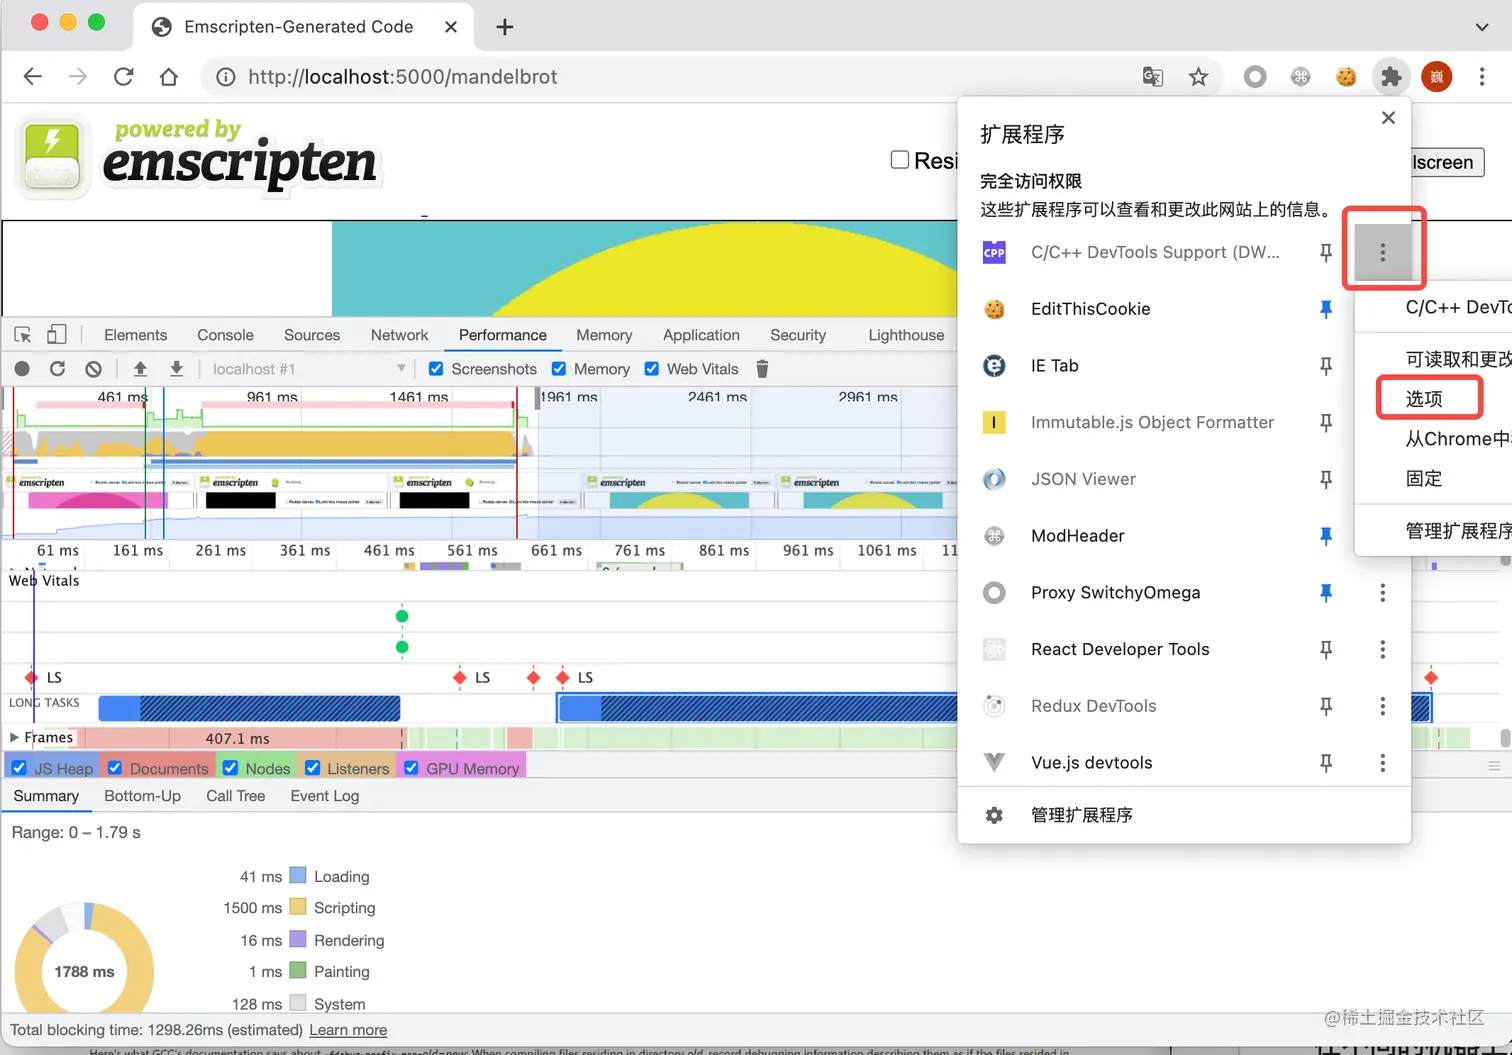
Task: Check the Resize canvas checkbox on page
Action: tap(900, 160)
